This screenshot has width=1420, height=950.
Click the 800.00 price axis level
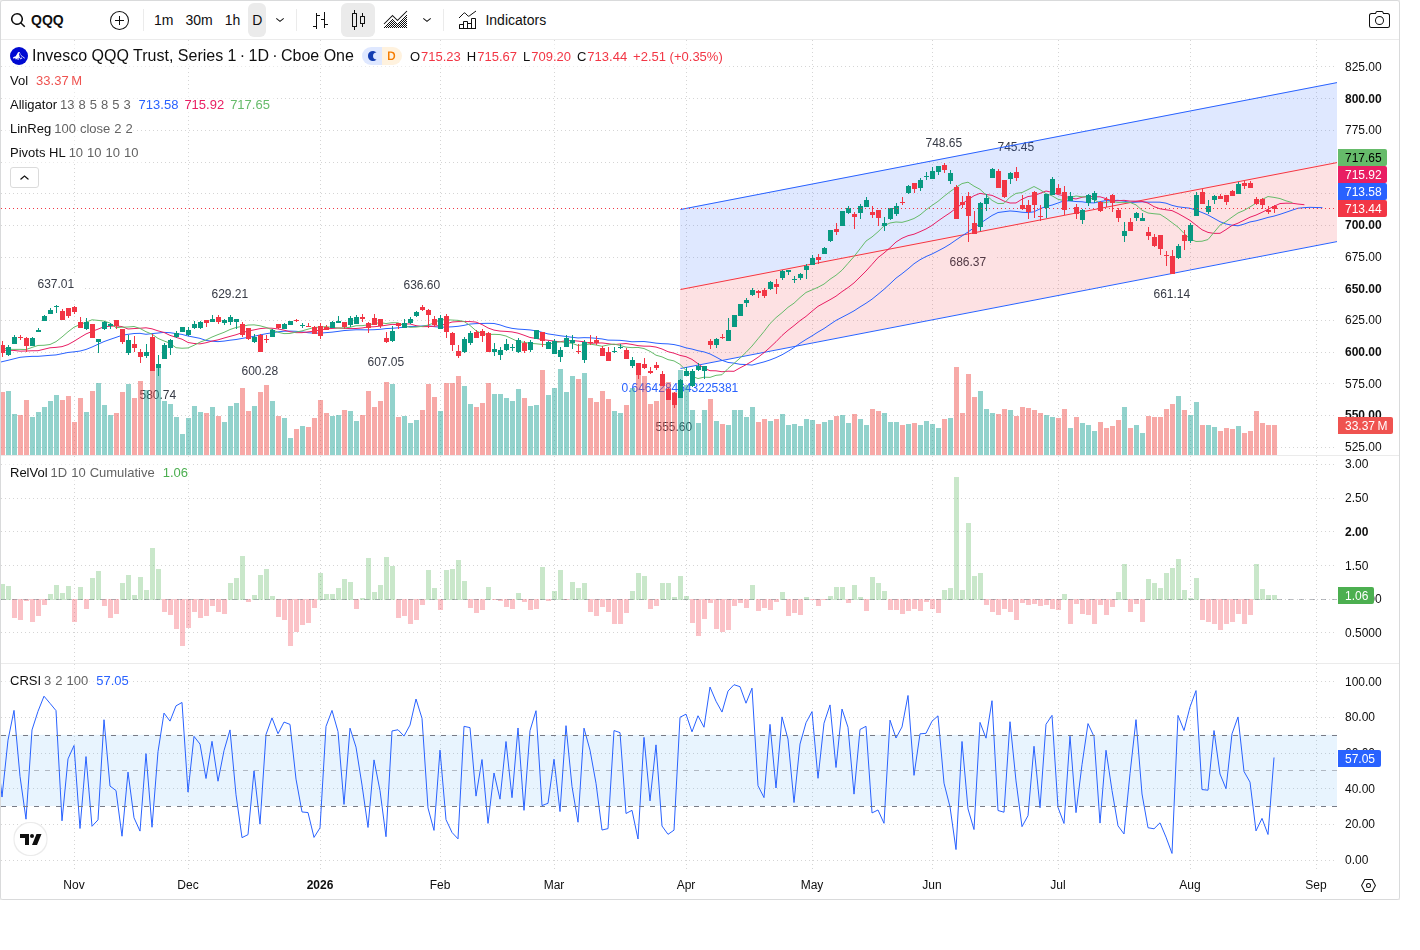(x=1363, y=99)
